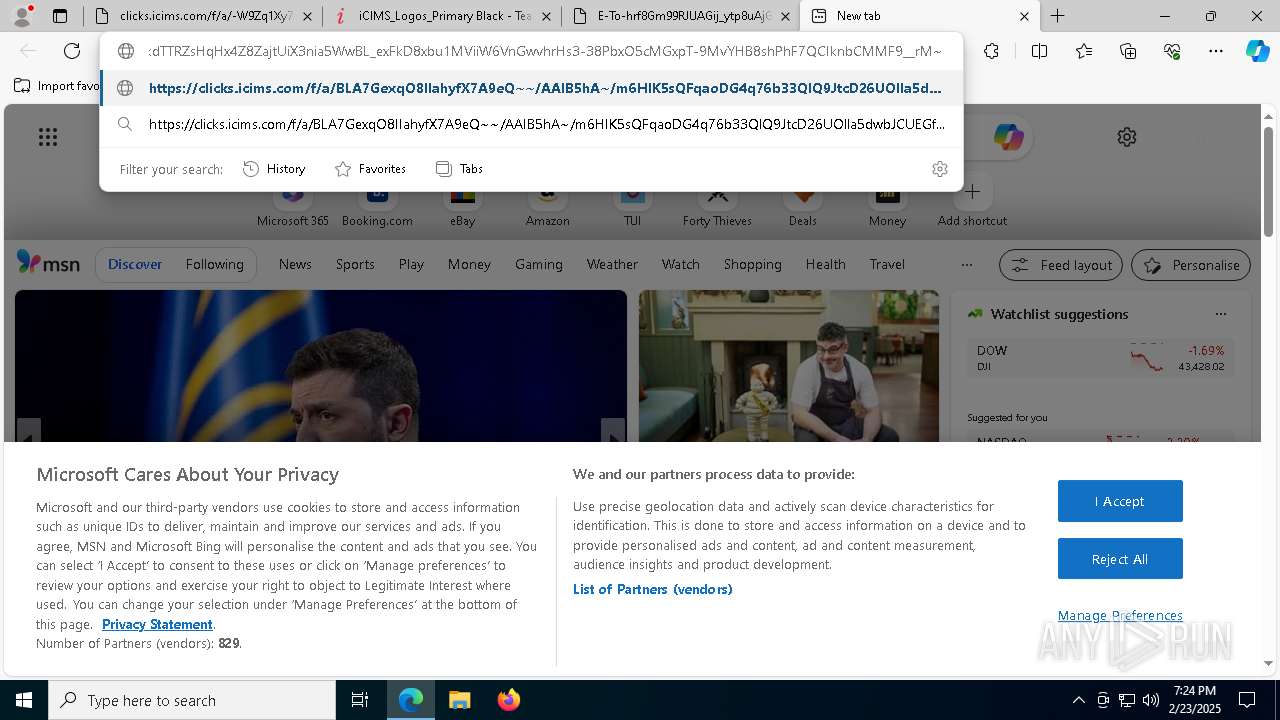The height and width of the screenshot is (720, 1280).
Task: Launch Copilot sidebar icon
Action: (x=1257, y=51)
